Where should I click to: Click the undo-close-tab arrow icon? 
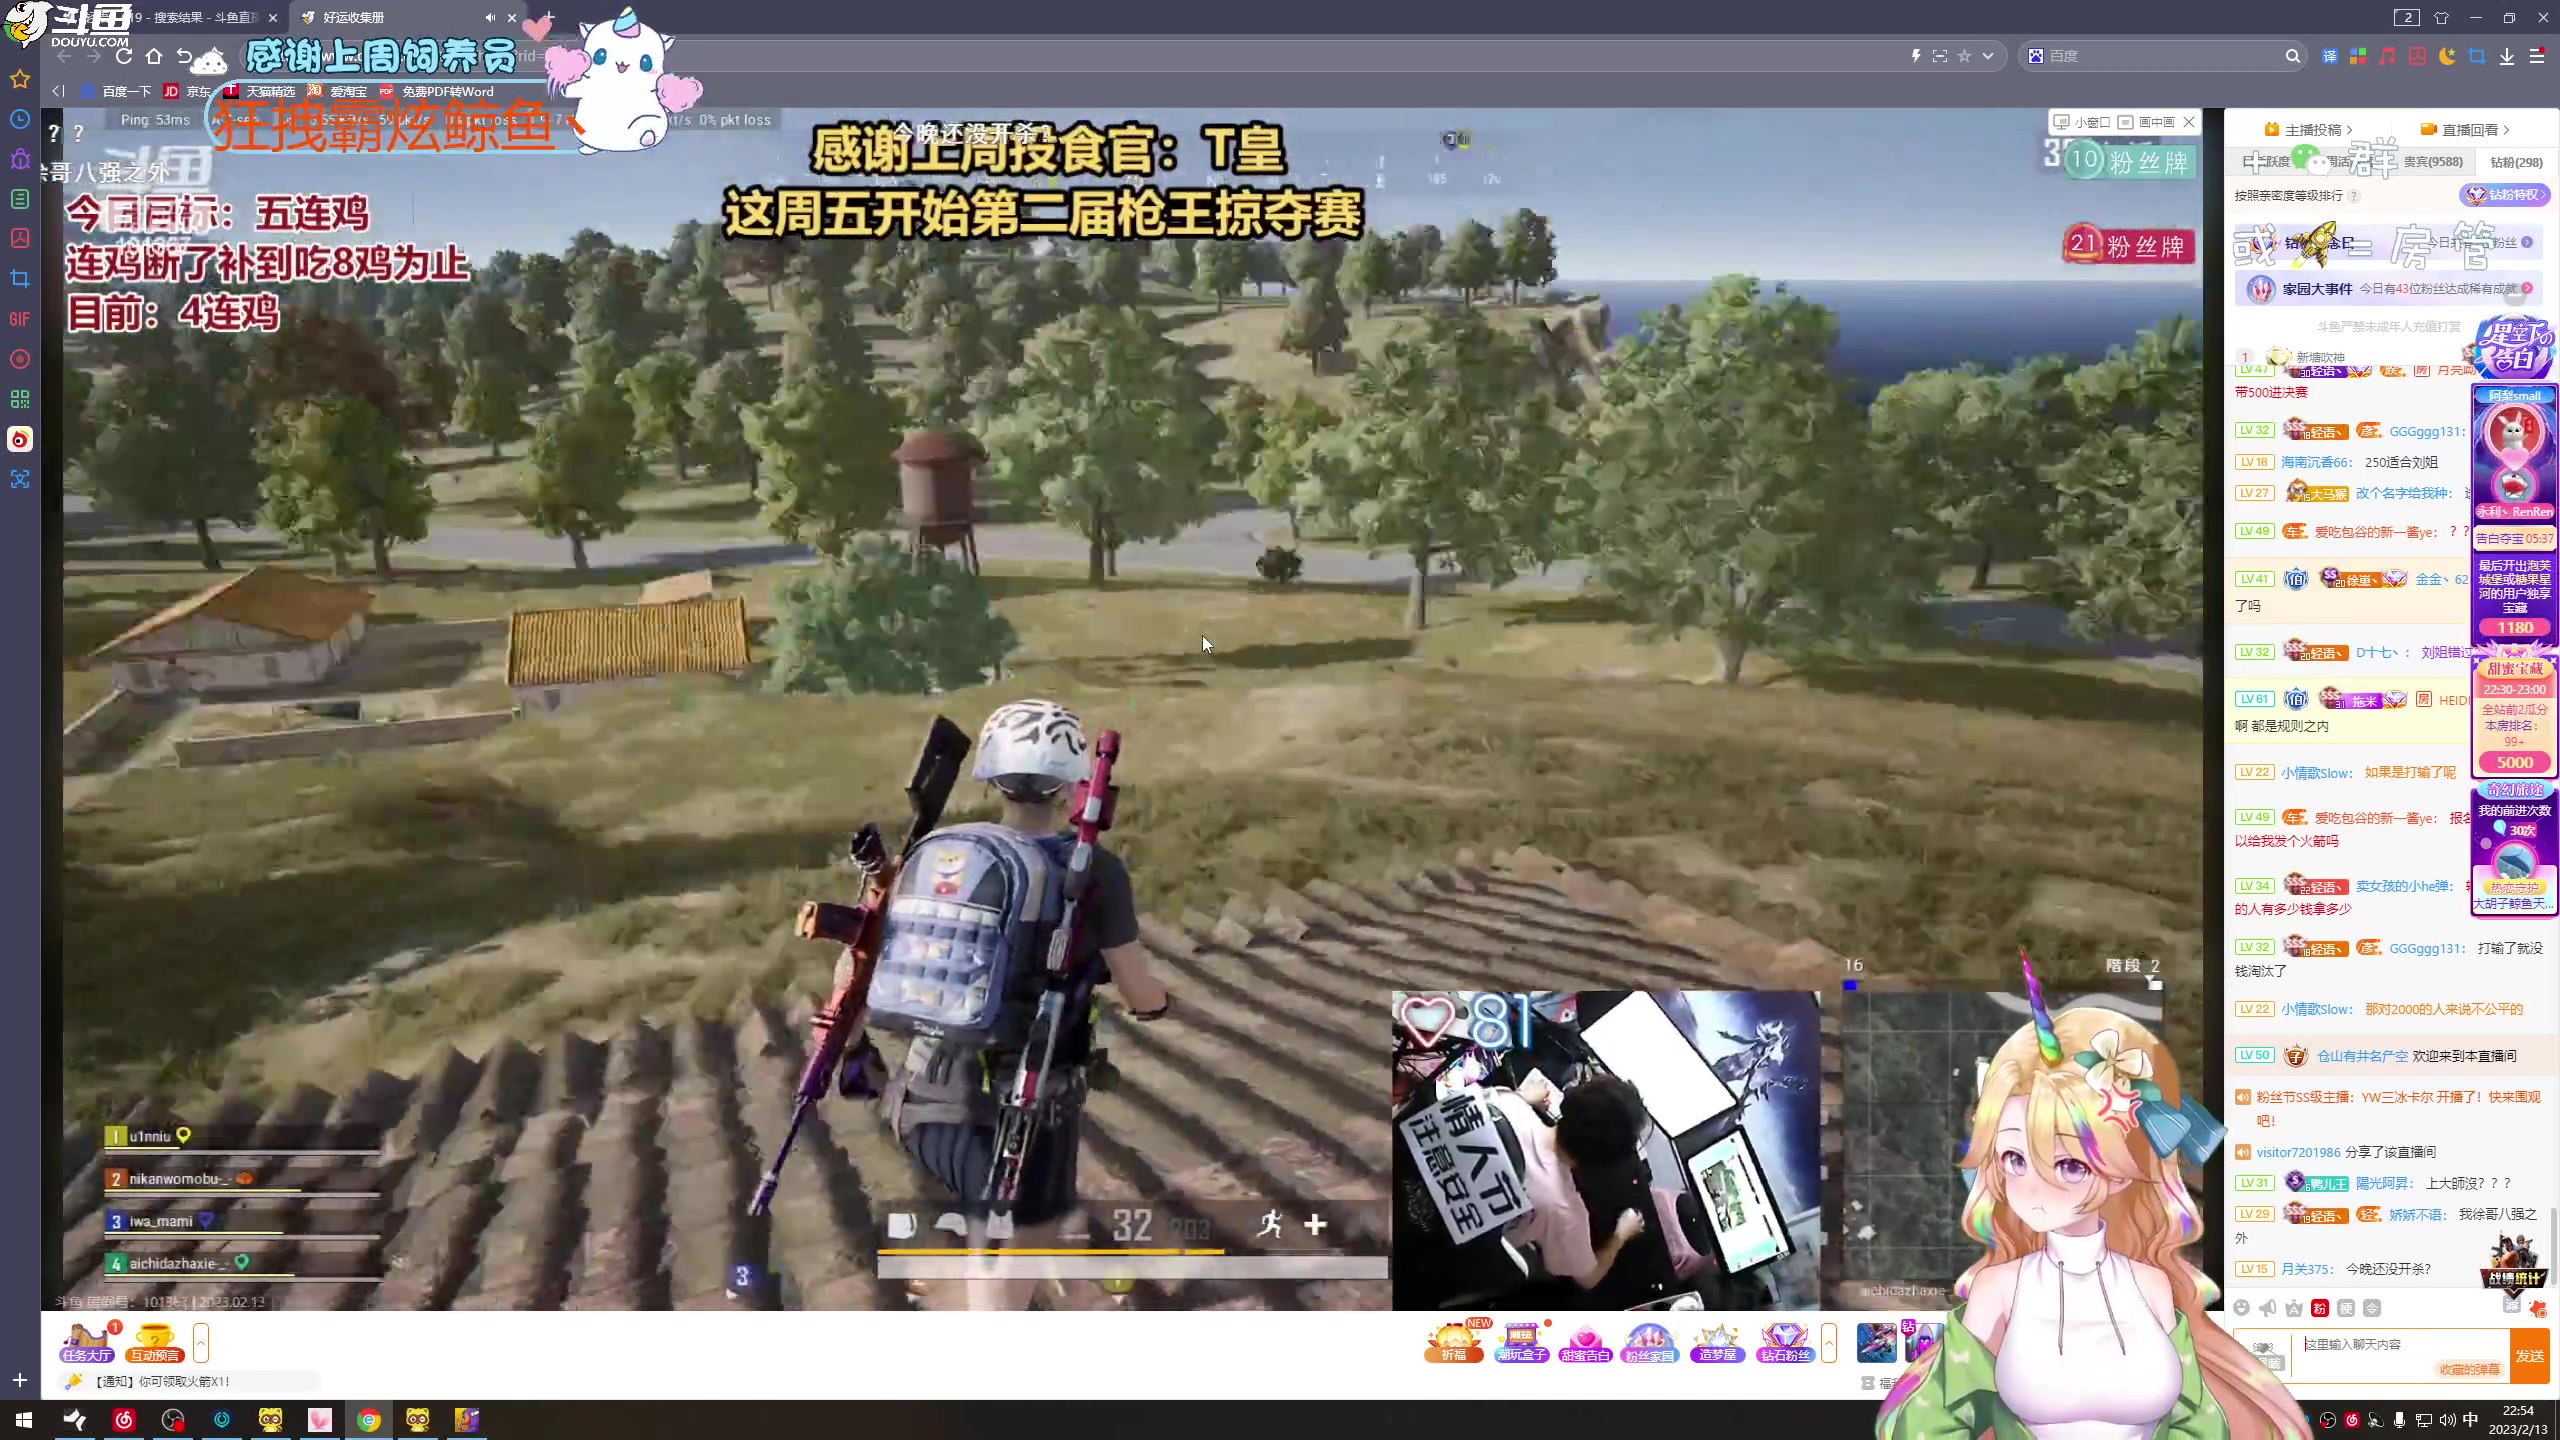click(x=184, y=56)
